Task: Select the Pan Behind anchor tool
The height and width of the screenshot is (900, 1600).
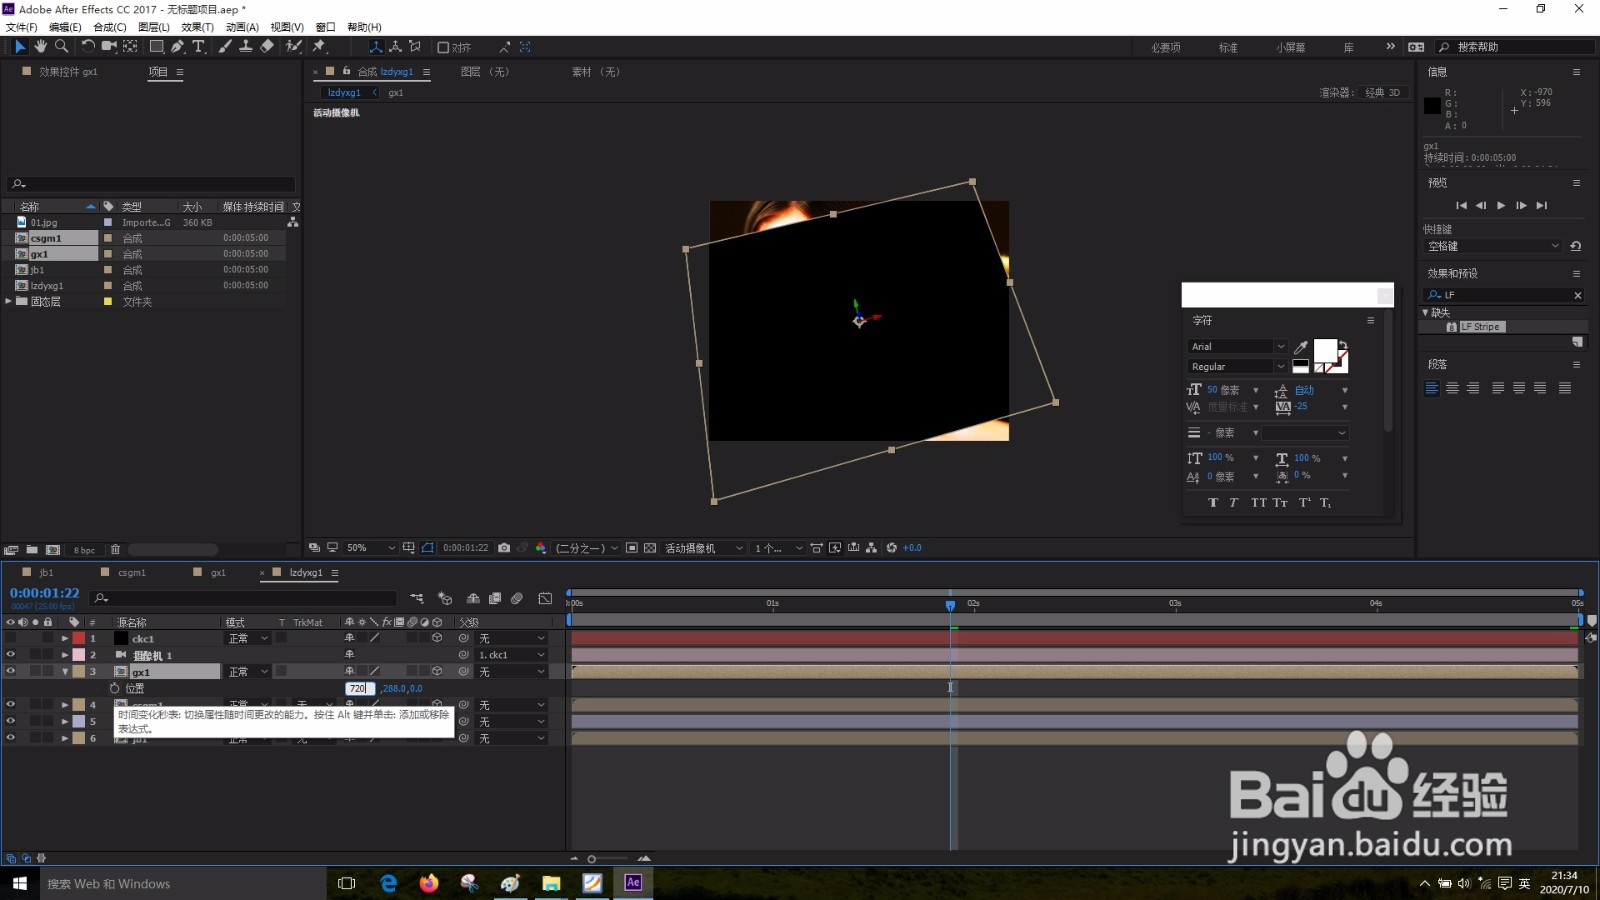Action: (x=130, y=46)
